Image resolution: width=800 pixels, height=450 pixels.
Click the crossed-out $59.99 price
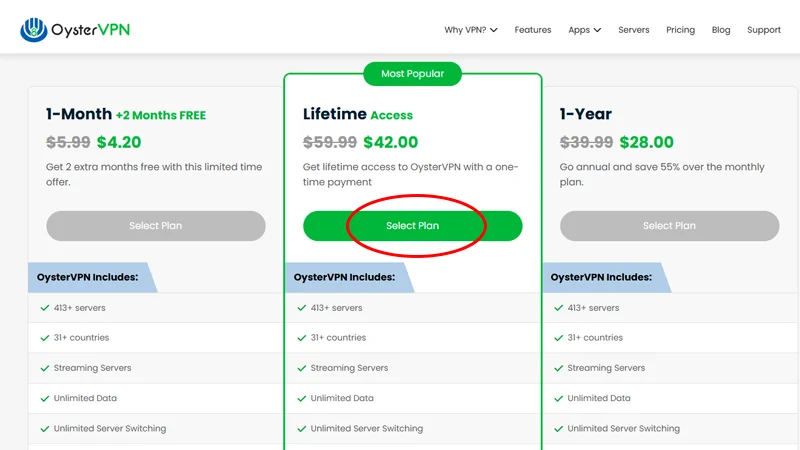(x=330, y=142)
